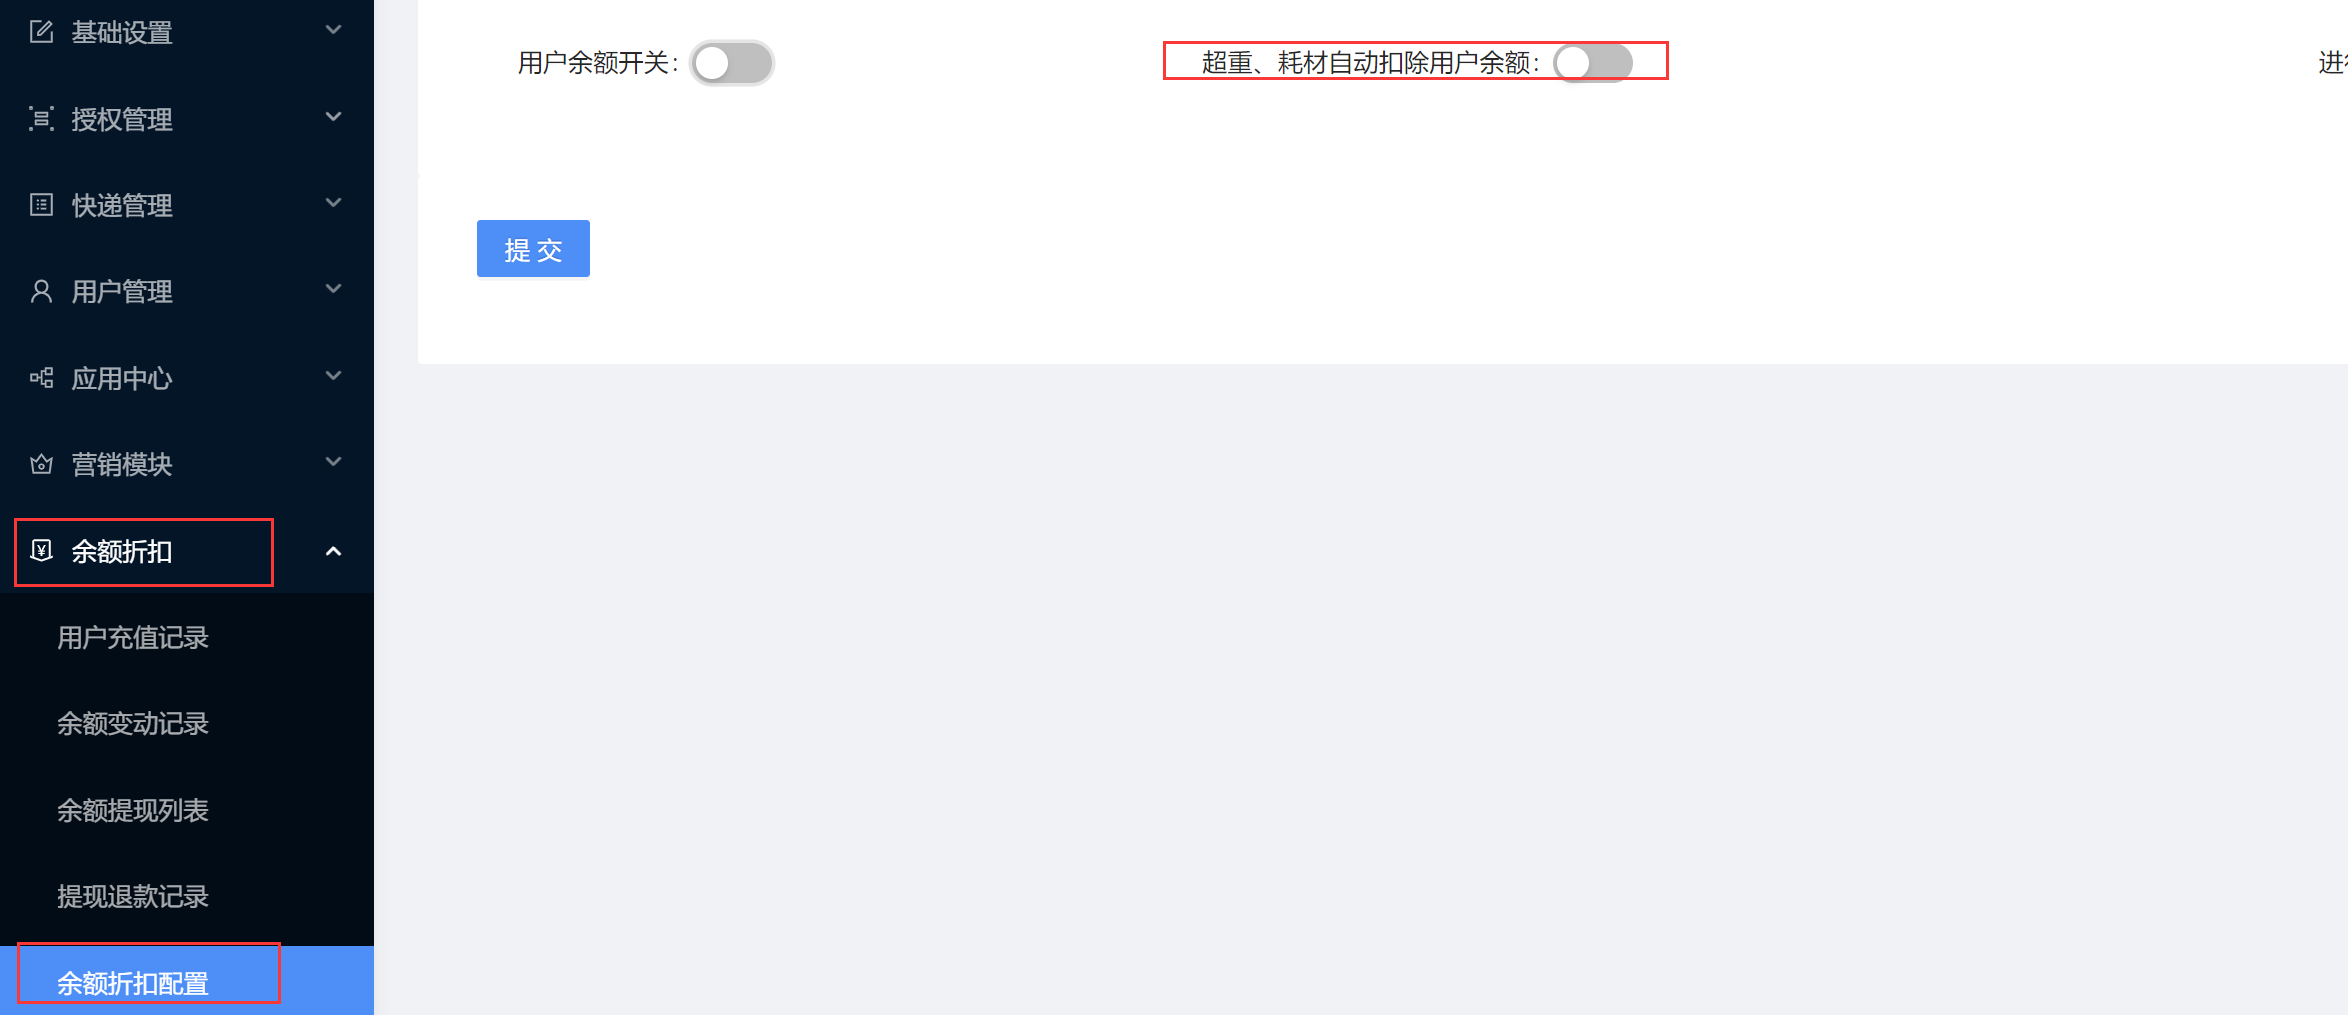
Task: Expand 授权管理 with its chevron
Action: 334,117
